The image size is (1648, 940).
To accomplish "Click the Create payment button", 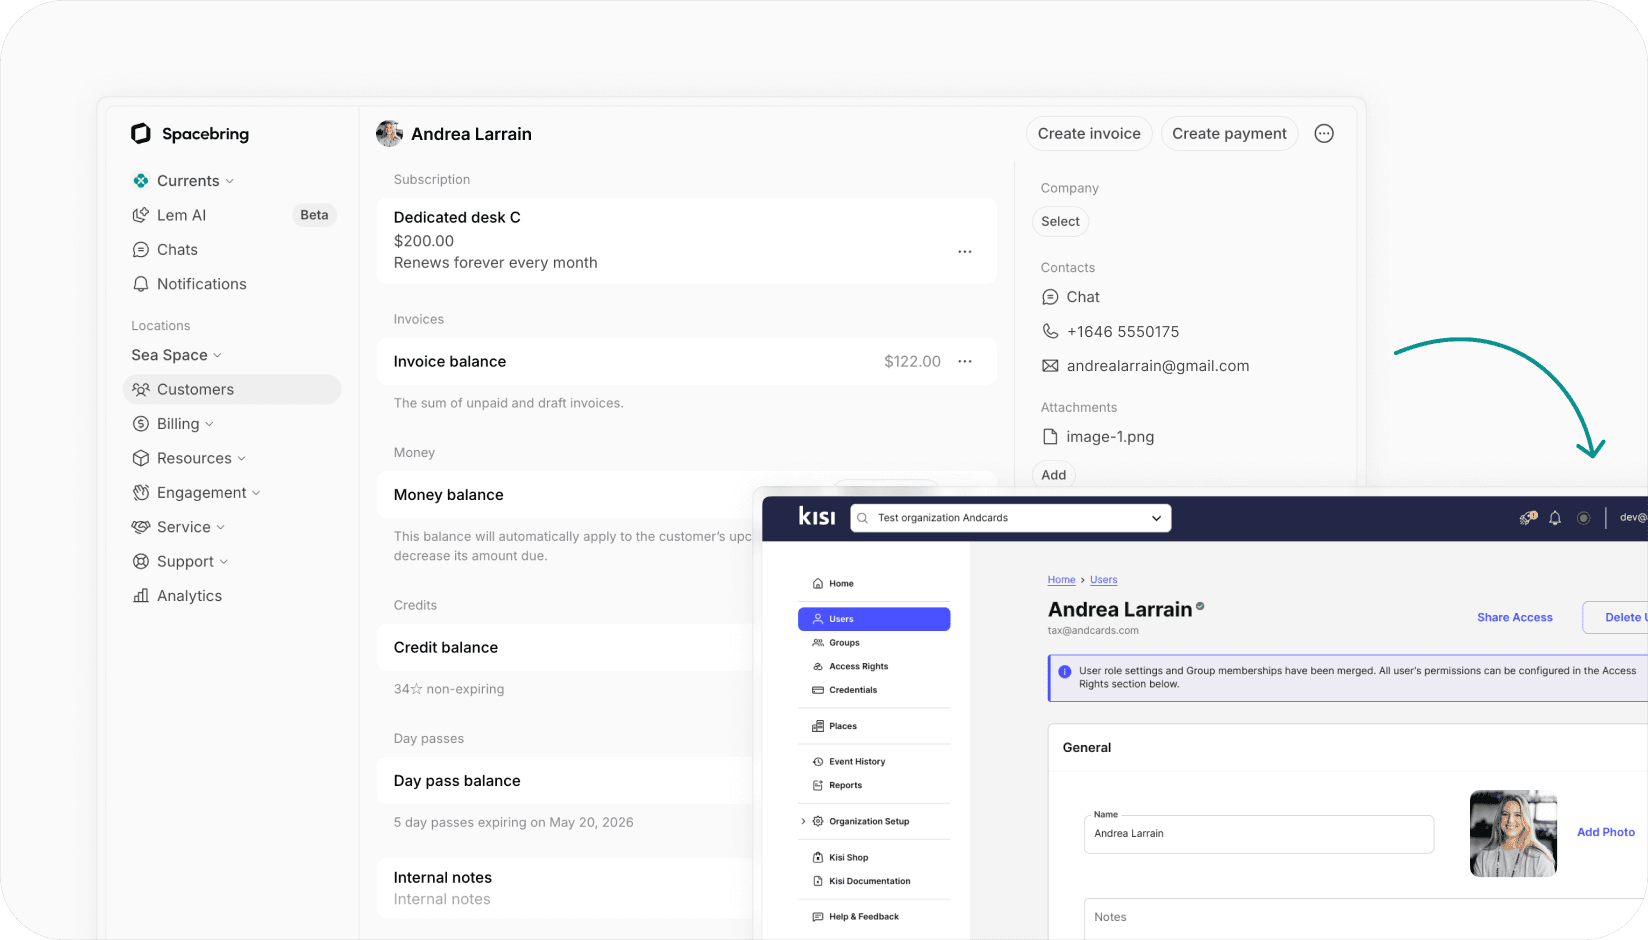I will click(1229, 134).
